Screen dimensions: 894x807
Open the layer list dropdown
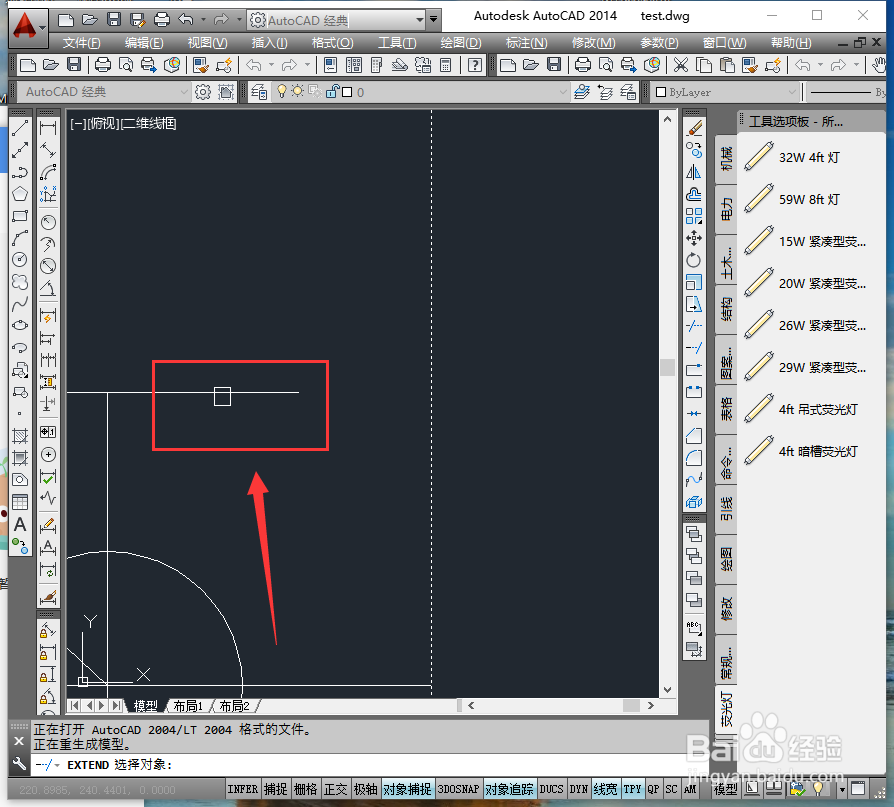(x=563, y=92)
